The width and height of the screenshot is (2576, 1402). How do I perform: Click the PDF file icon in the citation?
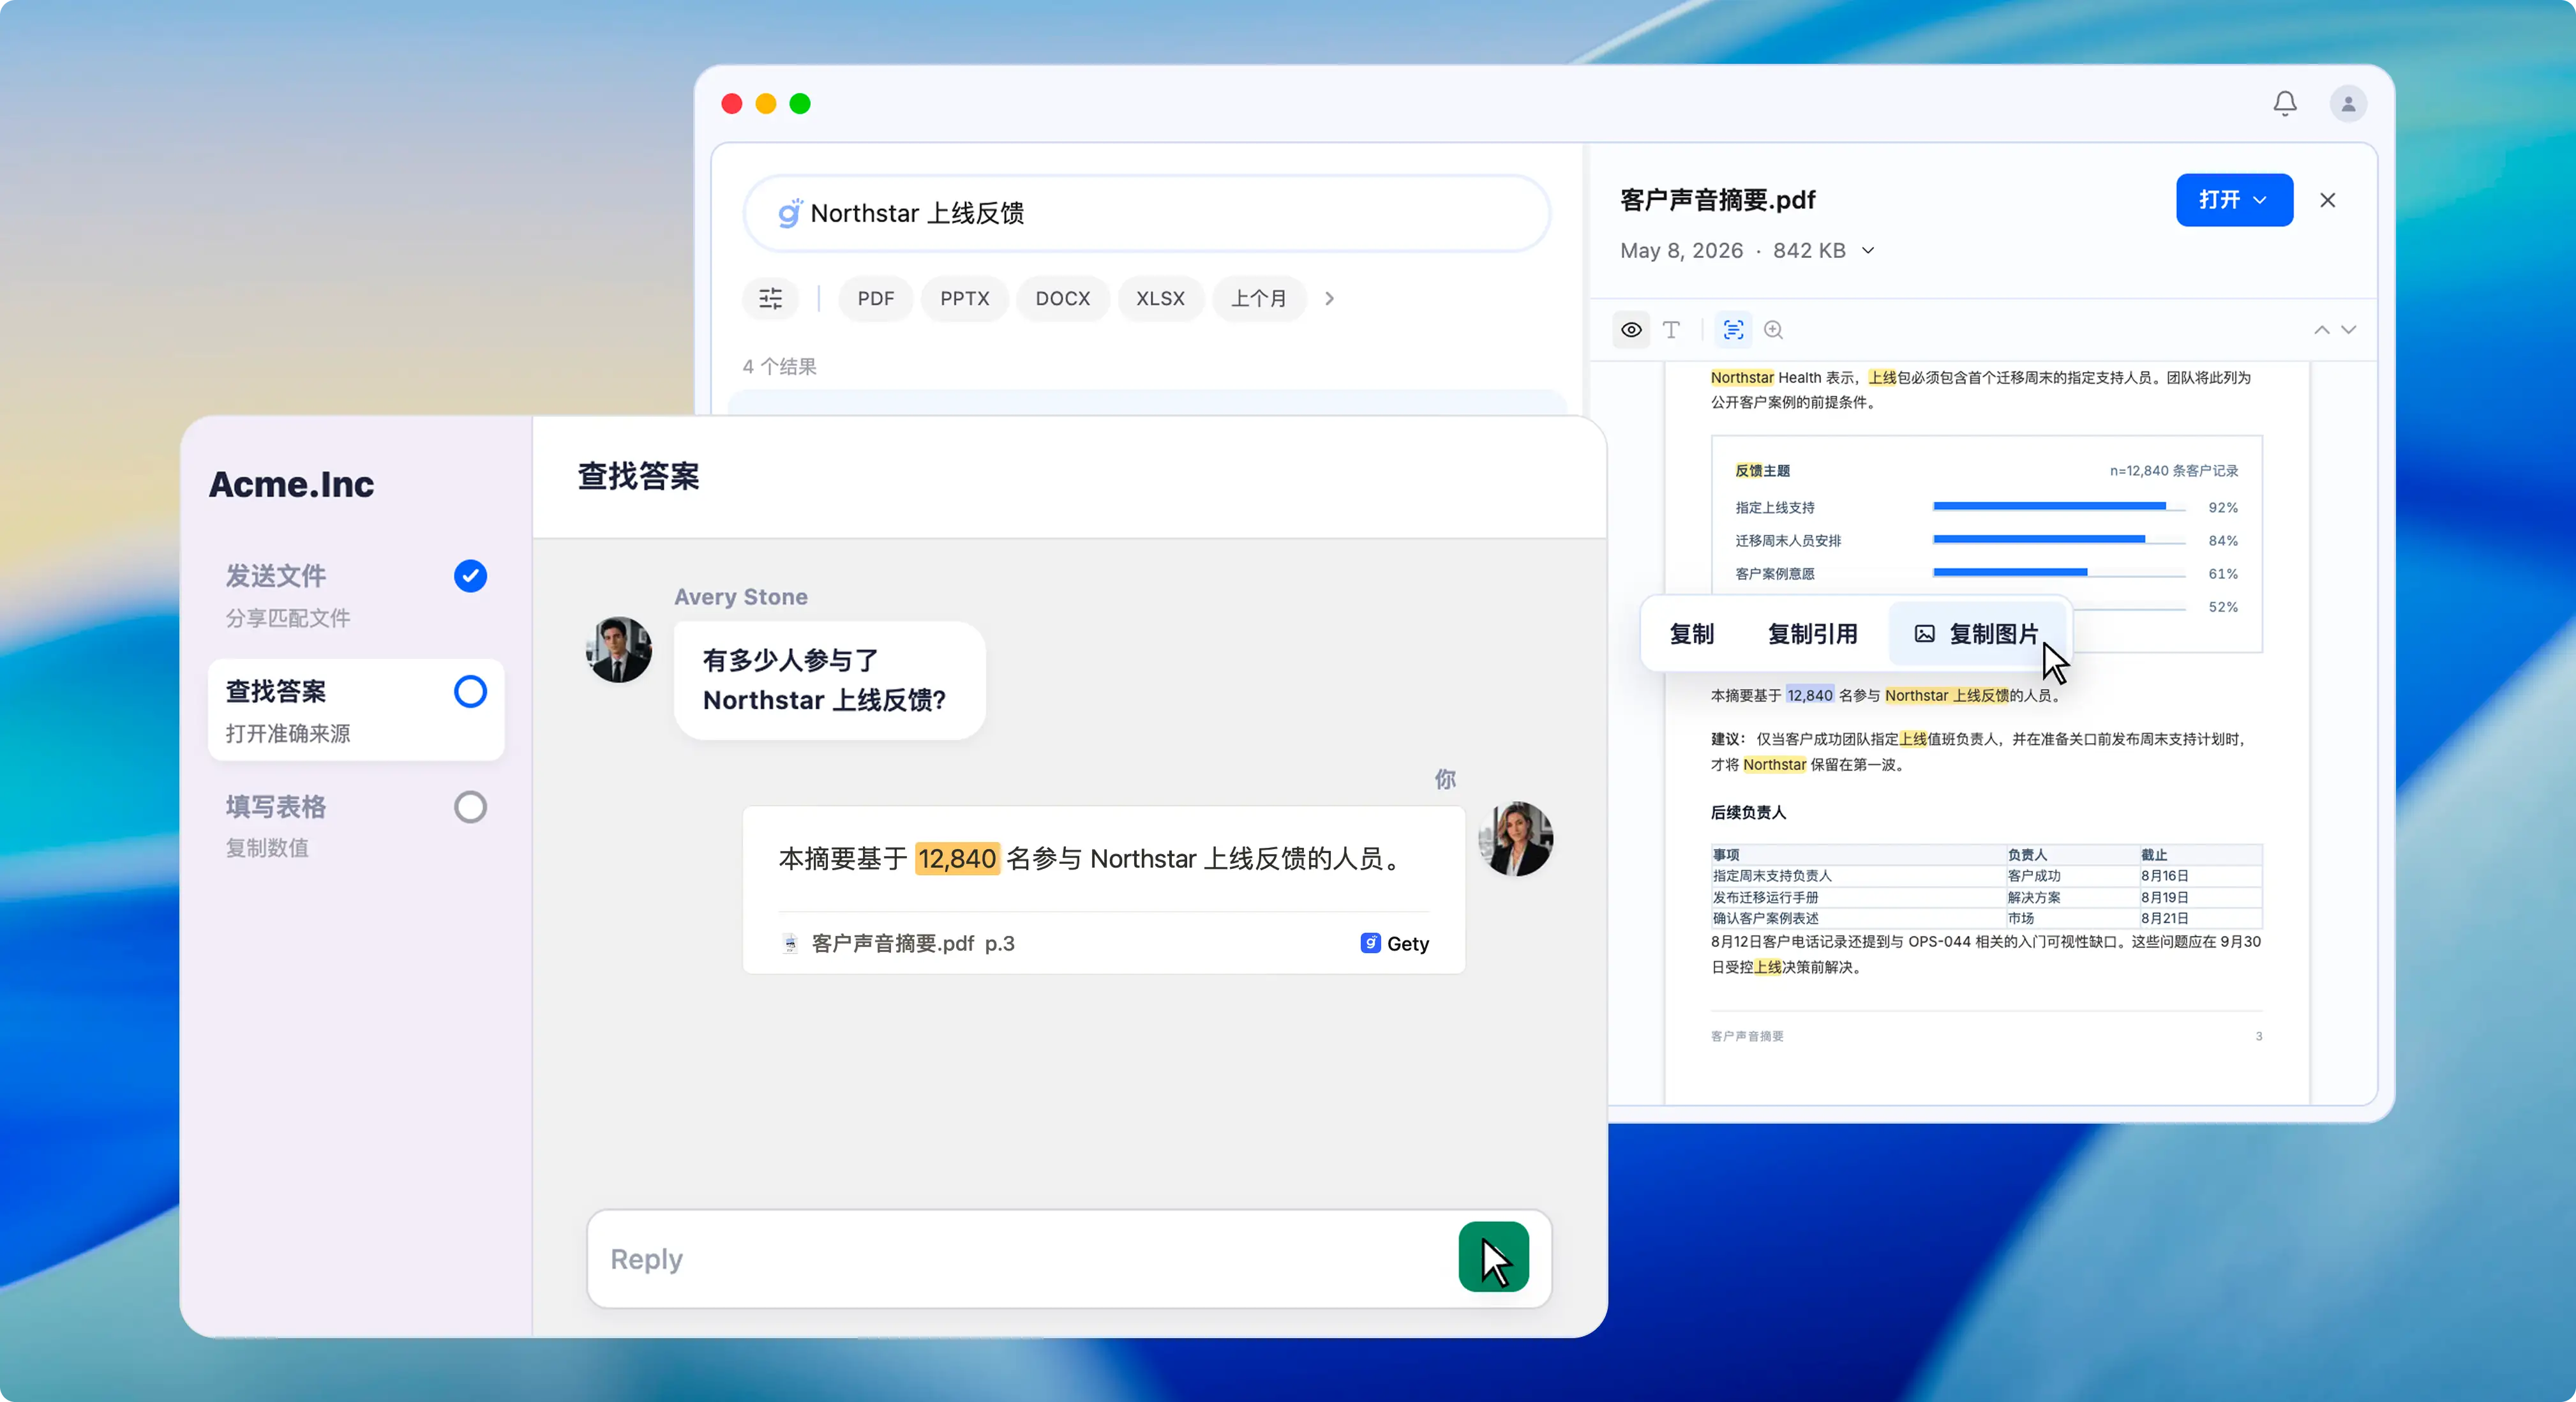(x=790, y=943)
